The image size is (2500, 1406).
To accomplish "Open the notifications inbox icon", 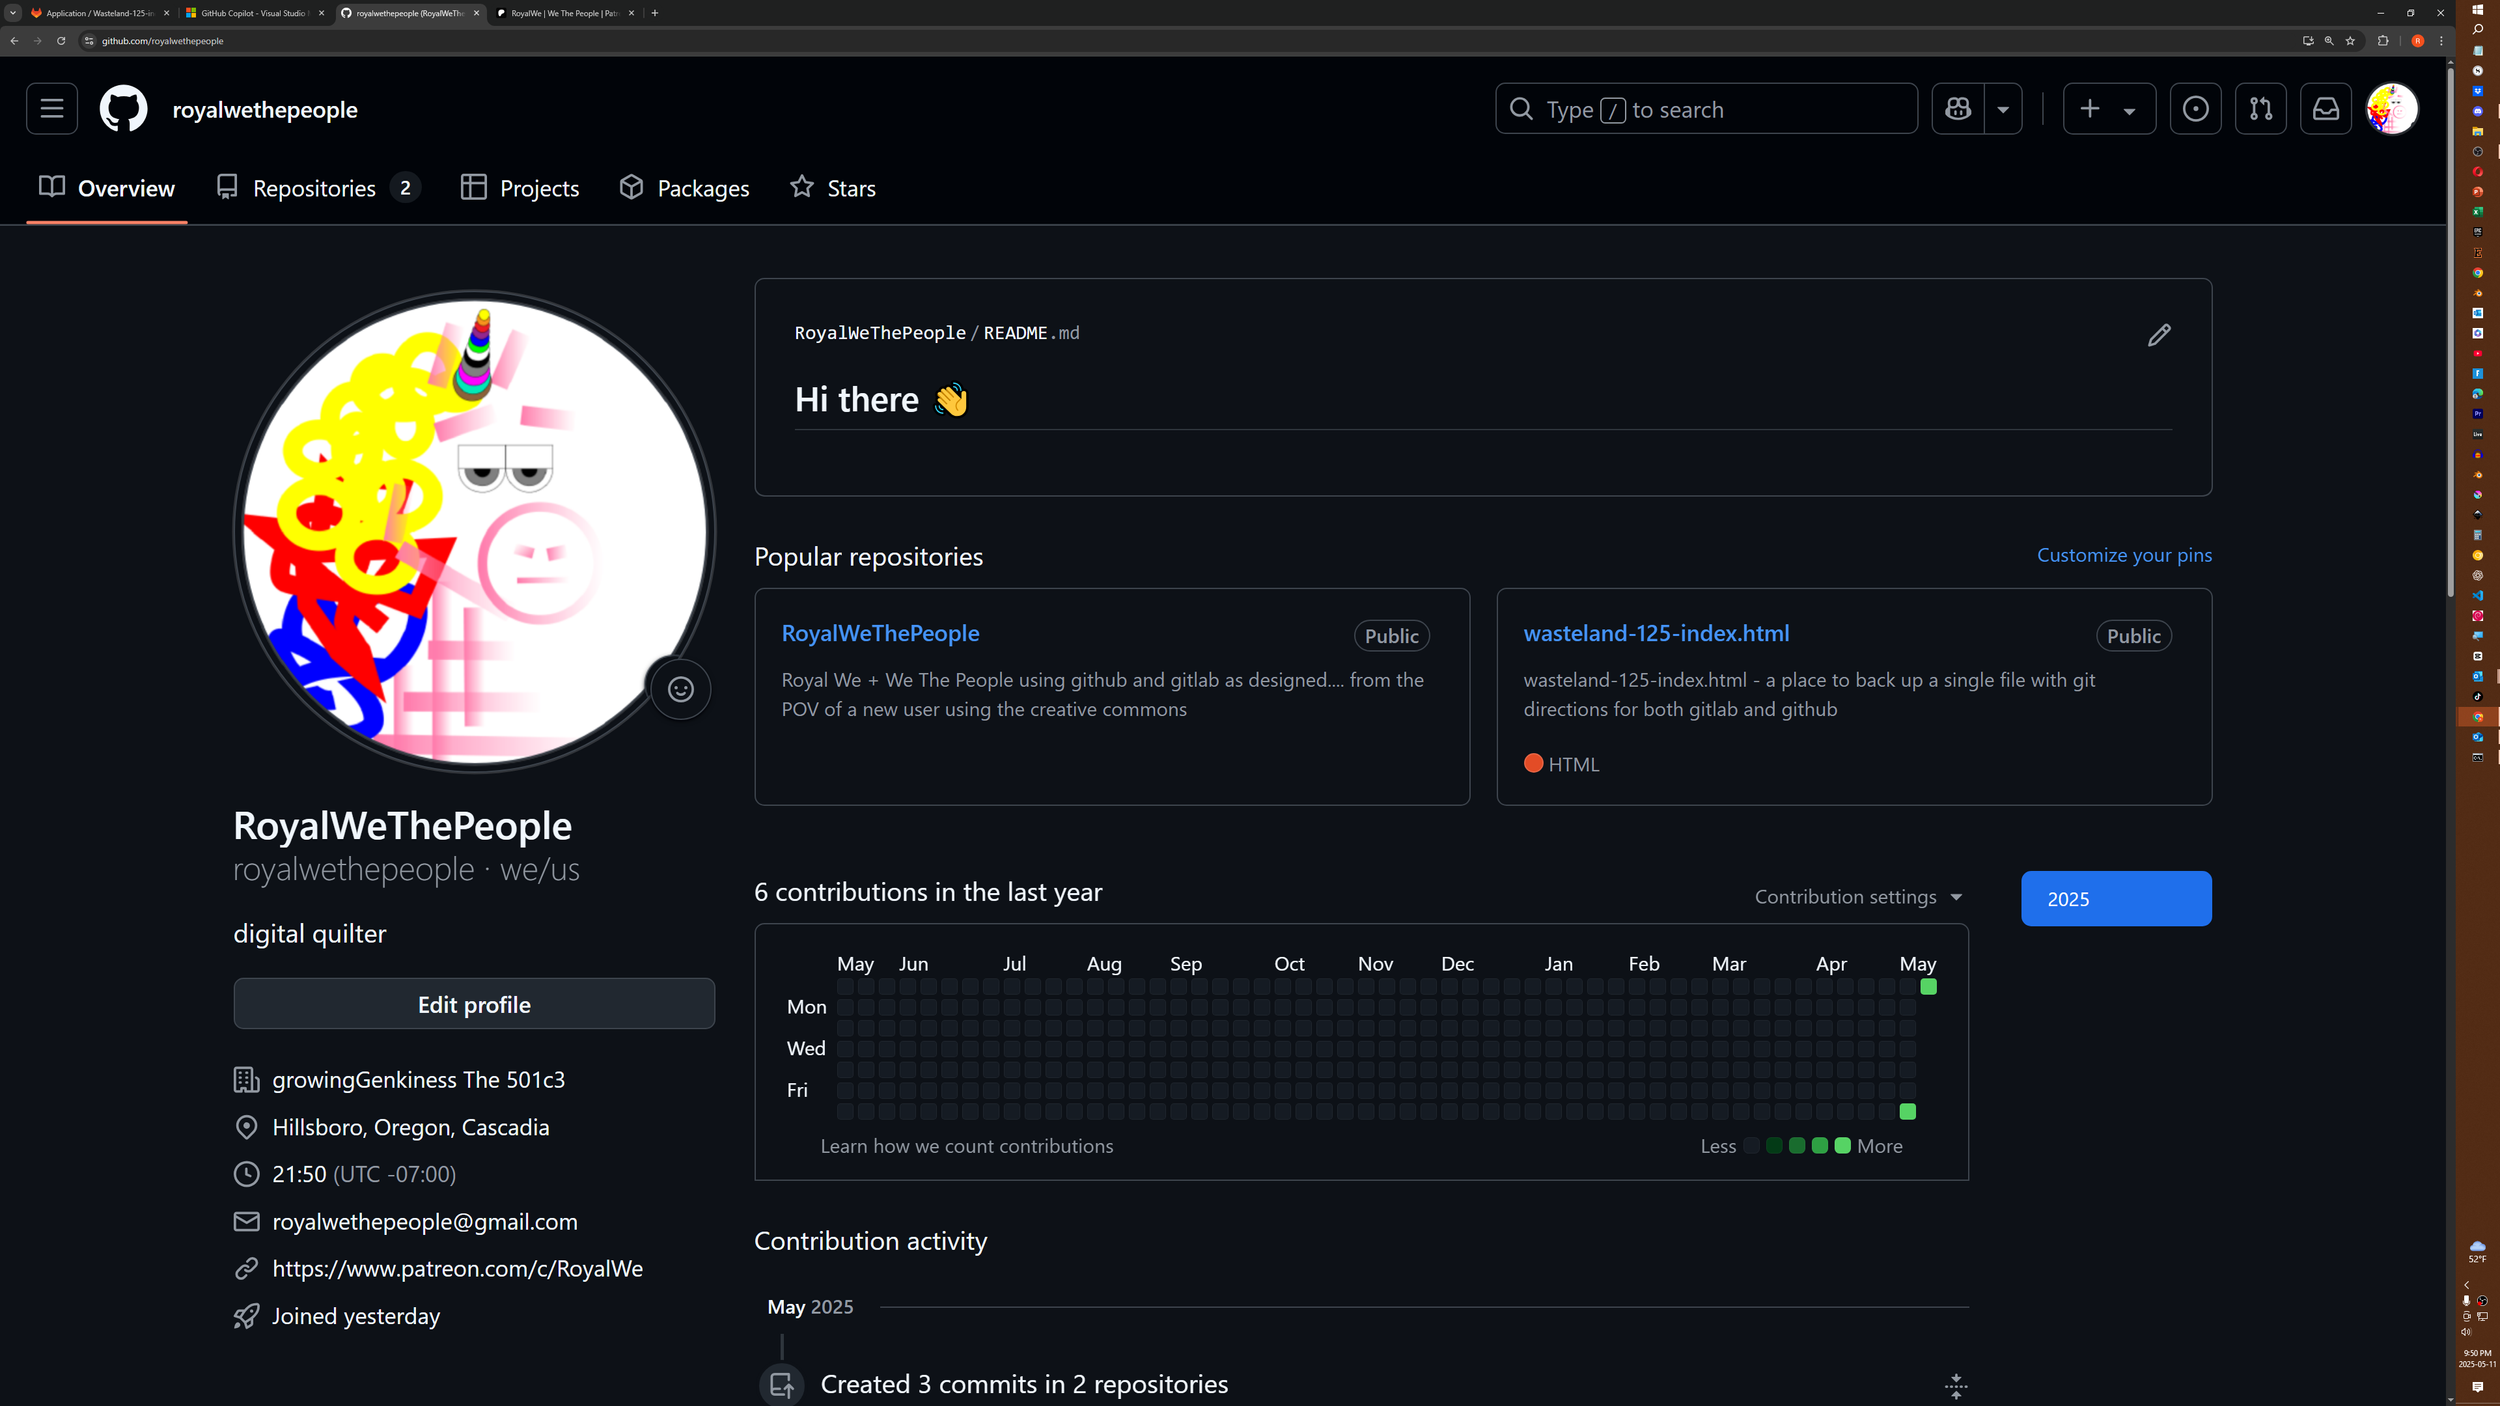I will (x=2326, y=109).
